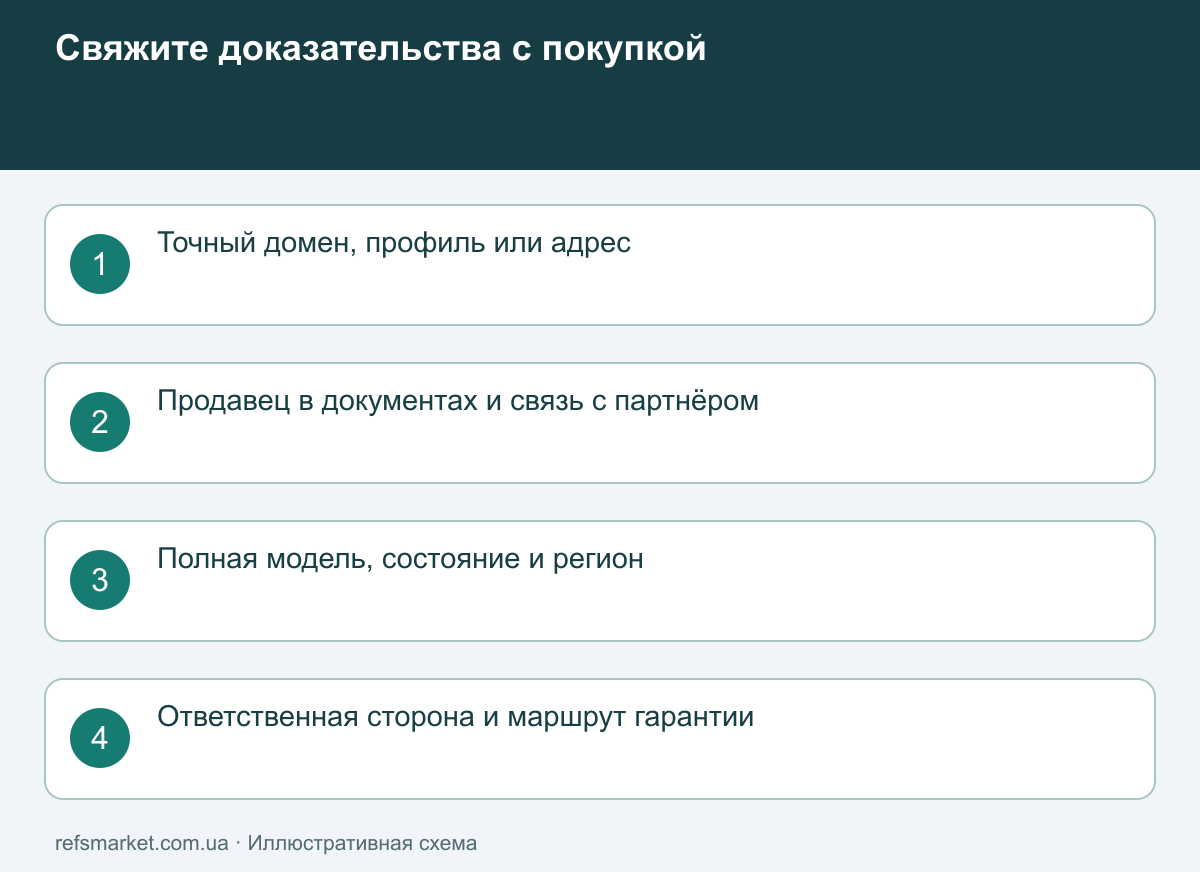Click text 'Продавец в документах и связь с партнёром'
Viewport: 1200px width, 872px height.
click(458, 401)
